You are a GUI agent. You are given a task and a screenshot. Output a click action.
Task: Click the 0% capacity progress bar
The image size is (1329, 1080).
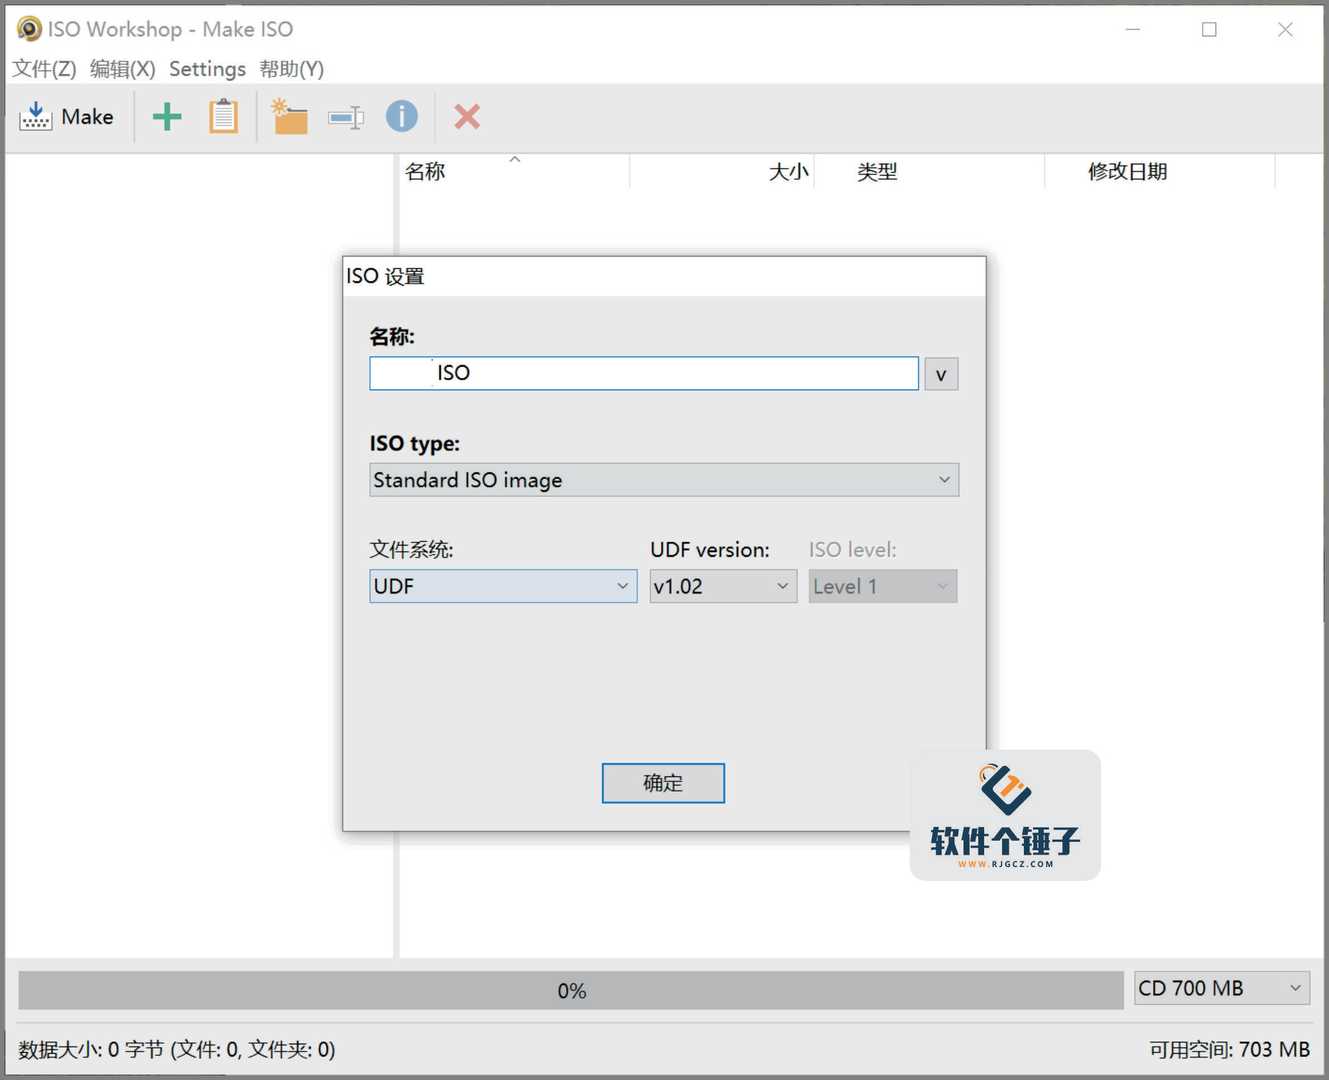click(571, 990)
